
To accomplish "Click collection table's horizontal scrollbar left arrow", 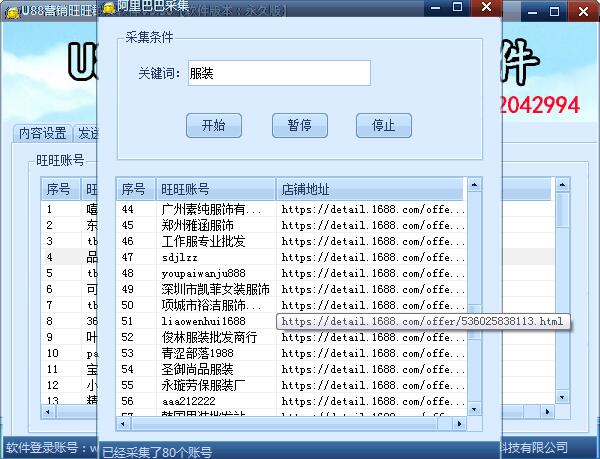I will (x=123, y=423).
